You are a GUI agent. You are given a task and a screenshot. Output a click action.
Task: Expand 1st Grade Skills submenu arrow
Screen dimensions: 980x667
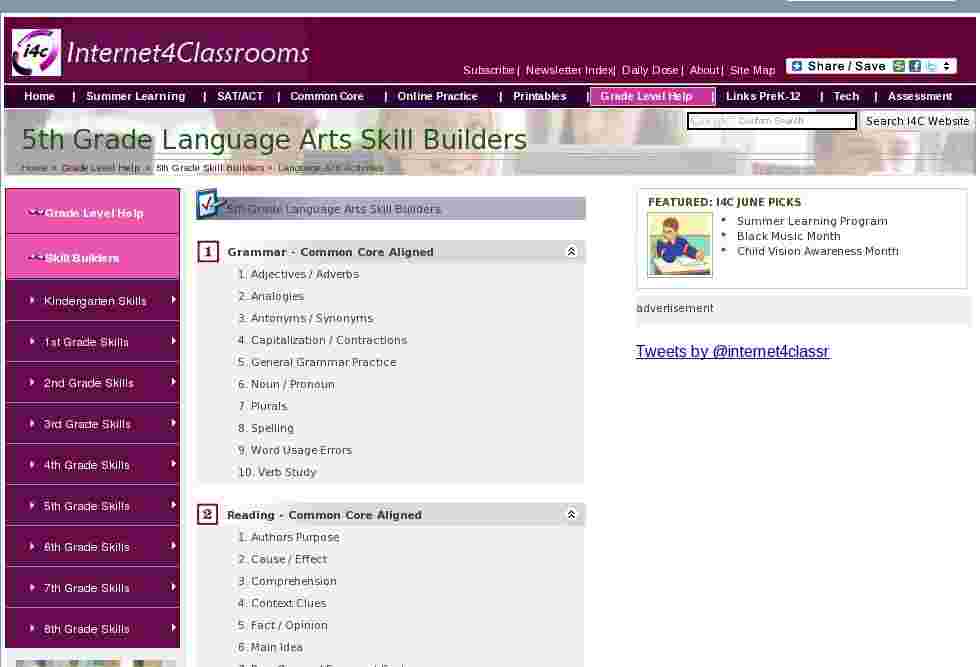click(173, 341)
